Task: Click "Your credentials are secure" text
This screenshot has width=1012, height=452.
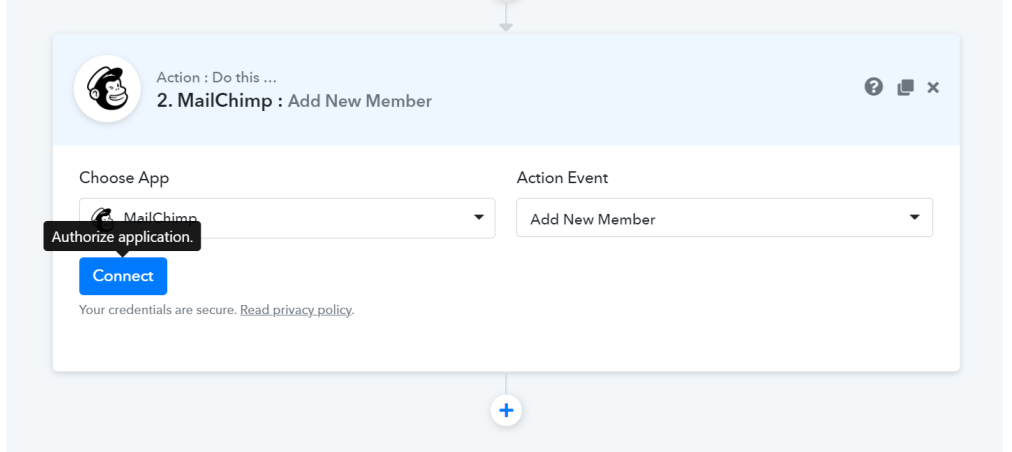Action: point(157,310)
